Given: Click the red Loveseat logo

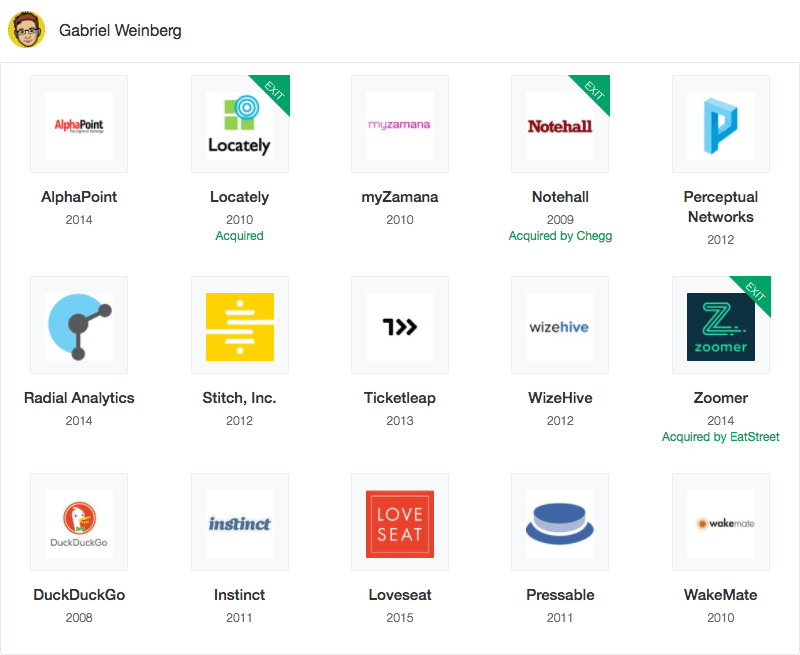Looking at the screenshot, I should coord(400,522).
